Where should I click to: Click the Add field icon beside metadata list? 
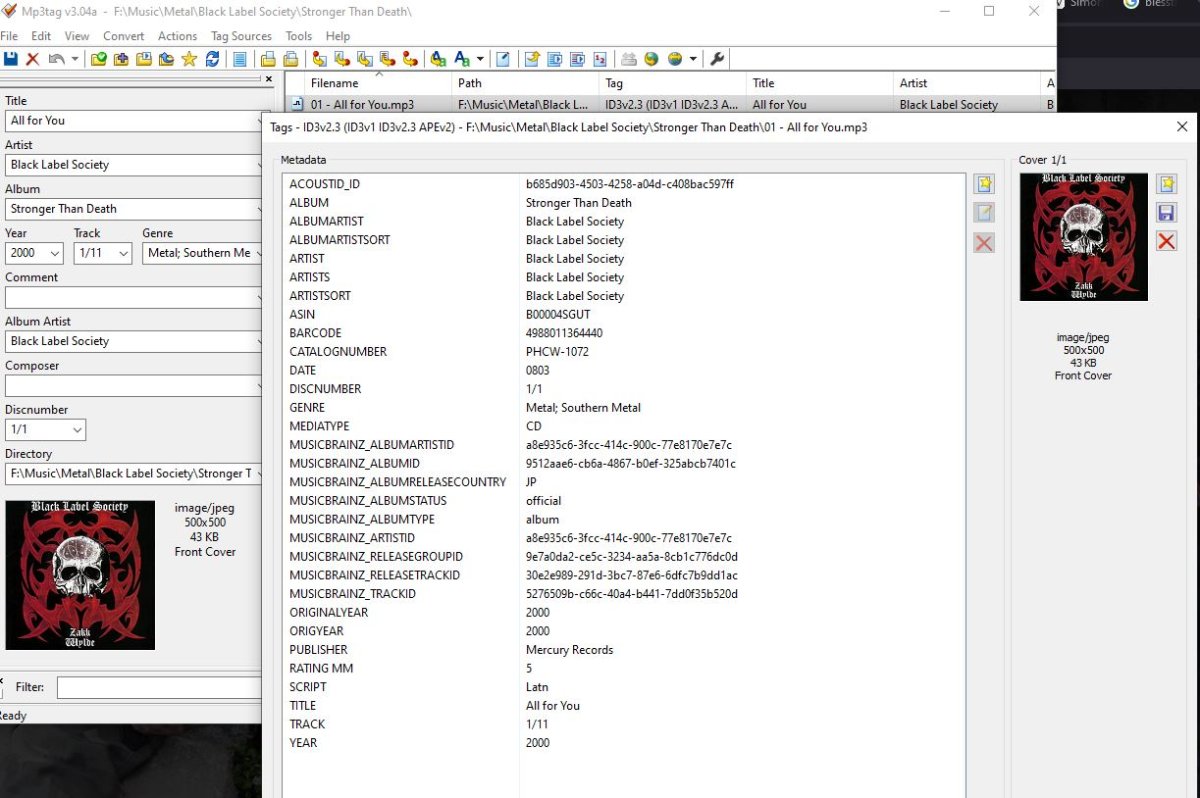[984, 184]
